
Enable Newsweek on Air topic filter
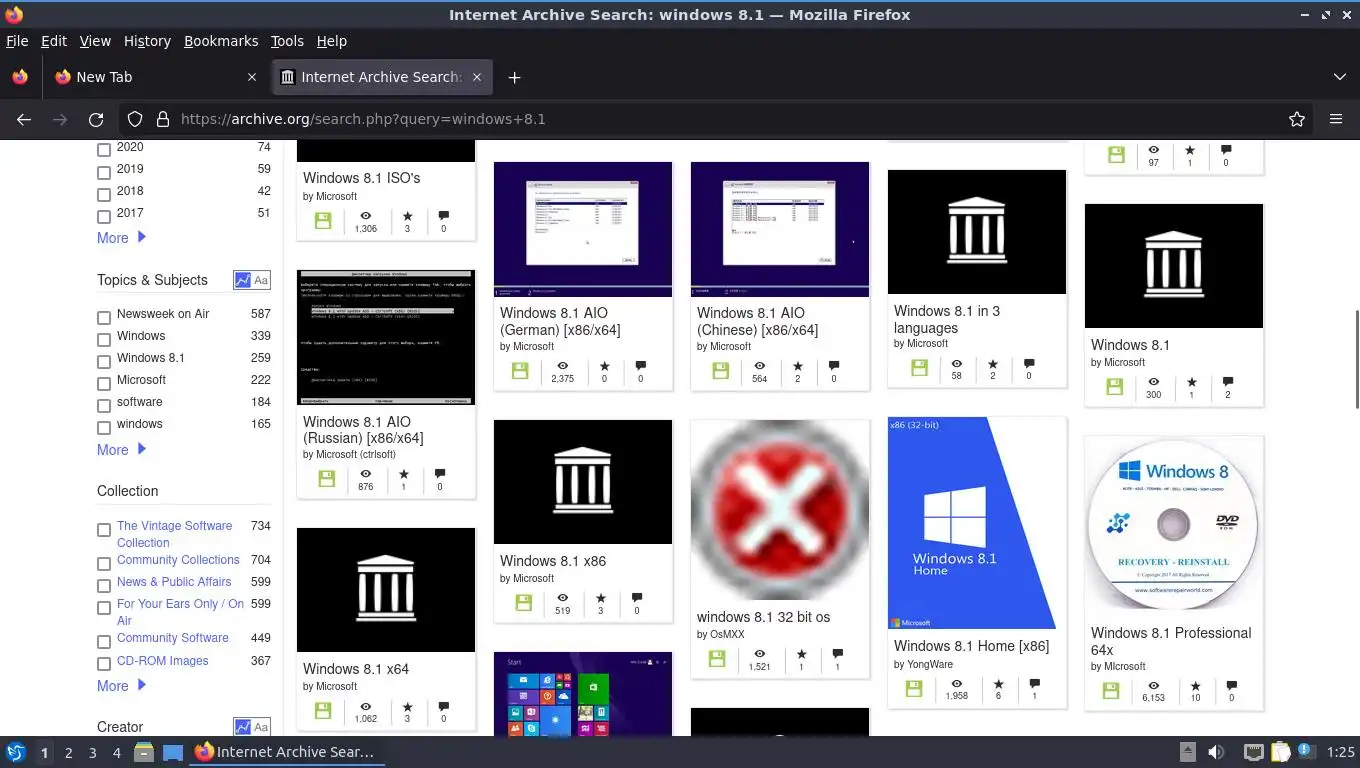104,317
